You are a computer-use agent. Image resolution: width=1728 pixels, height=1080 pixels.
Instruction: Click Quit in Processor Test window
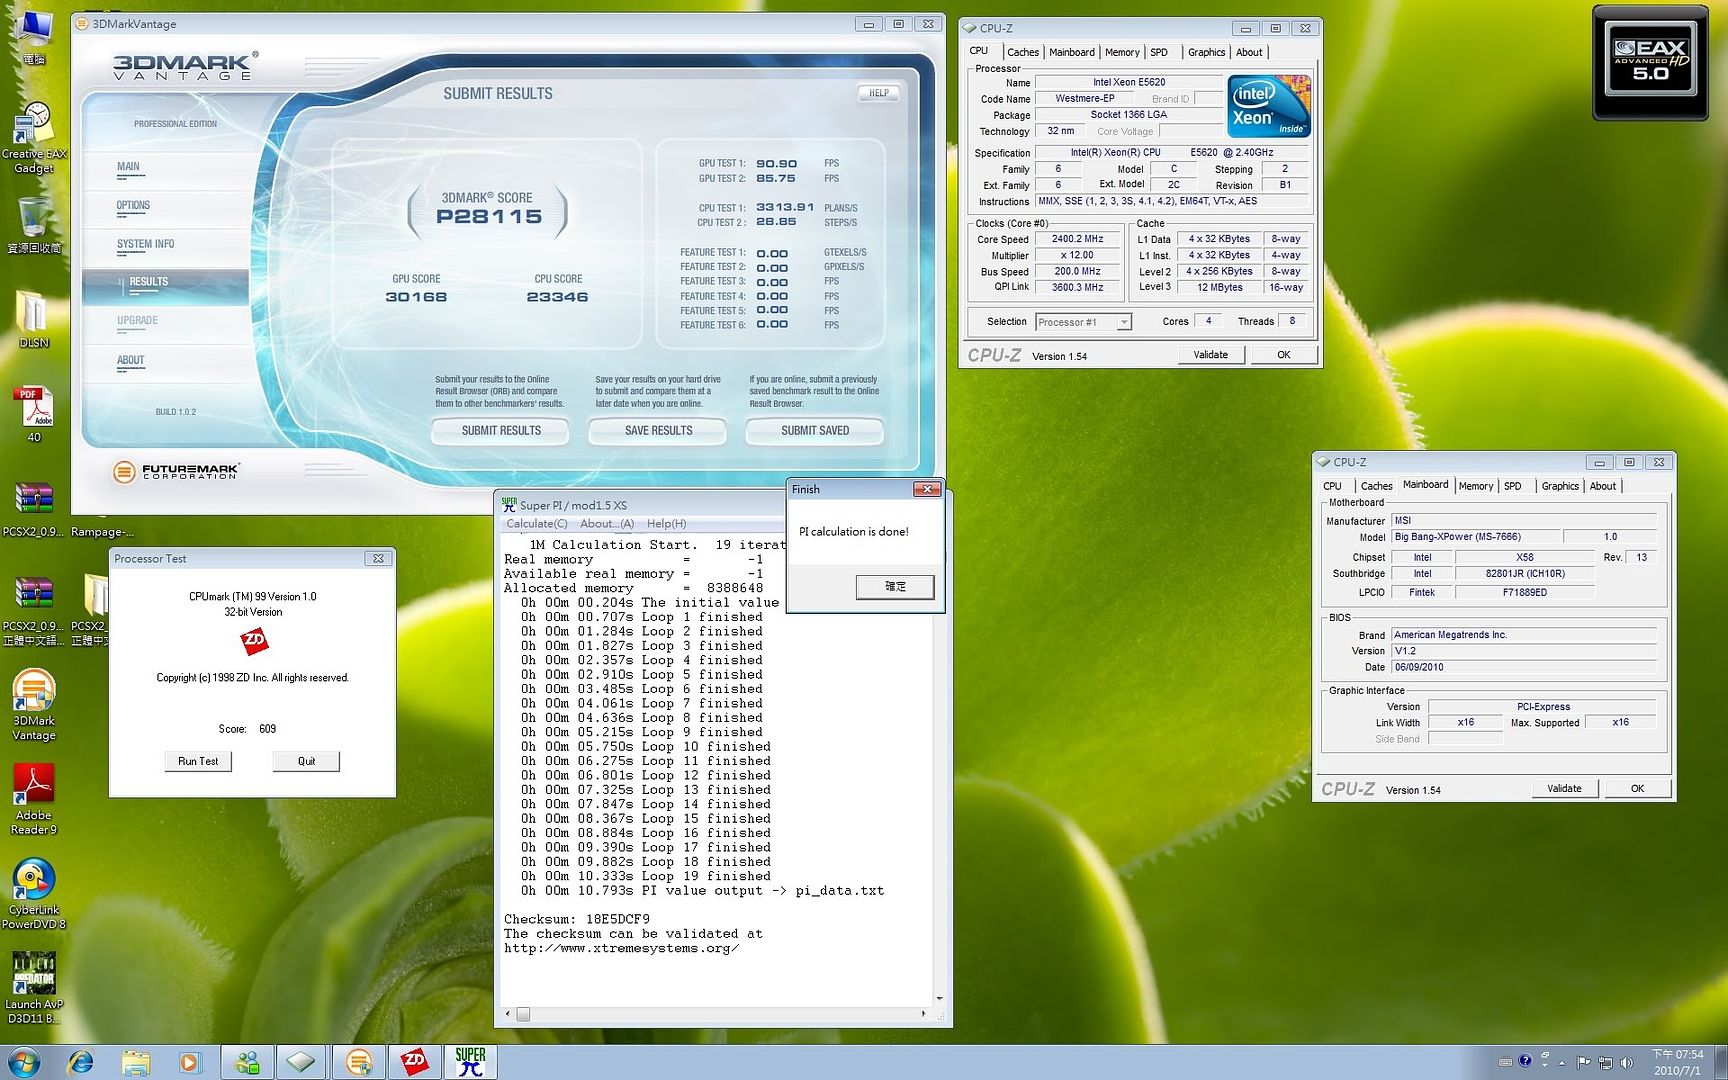[306, 762]
